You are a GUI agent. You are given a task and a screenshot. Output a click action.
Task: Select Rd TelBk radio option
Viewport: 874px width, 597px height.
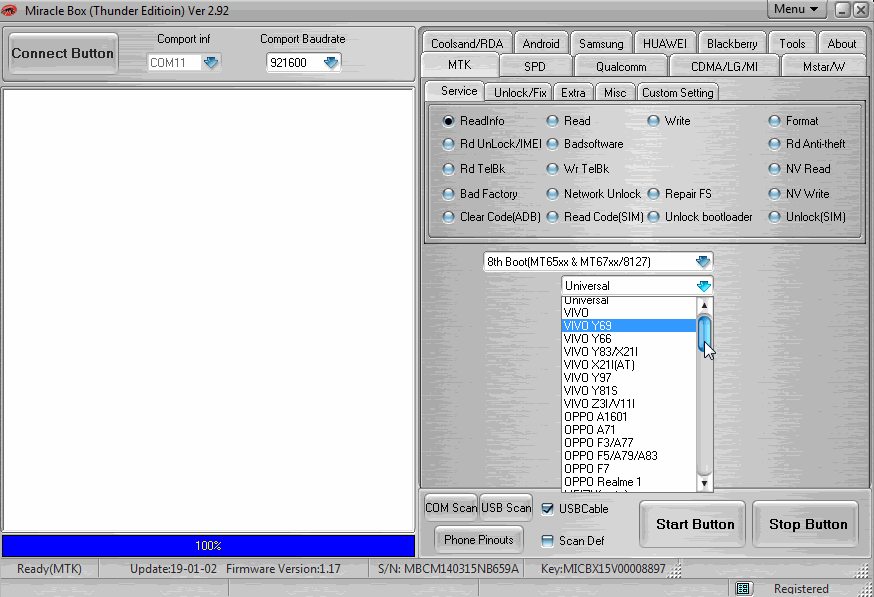(448, 169)
